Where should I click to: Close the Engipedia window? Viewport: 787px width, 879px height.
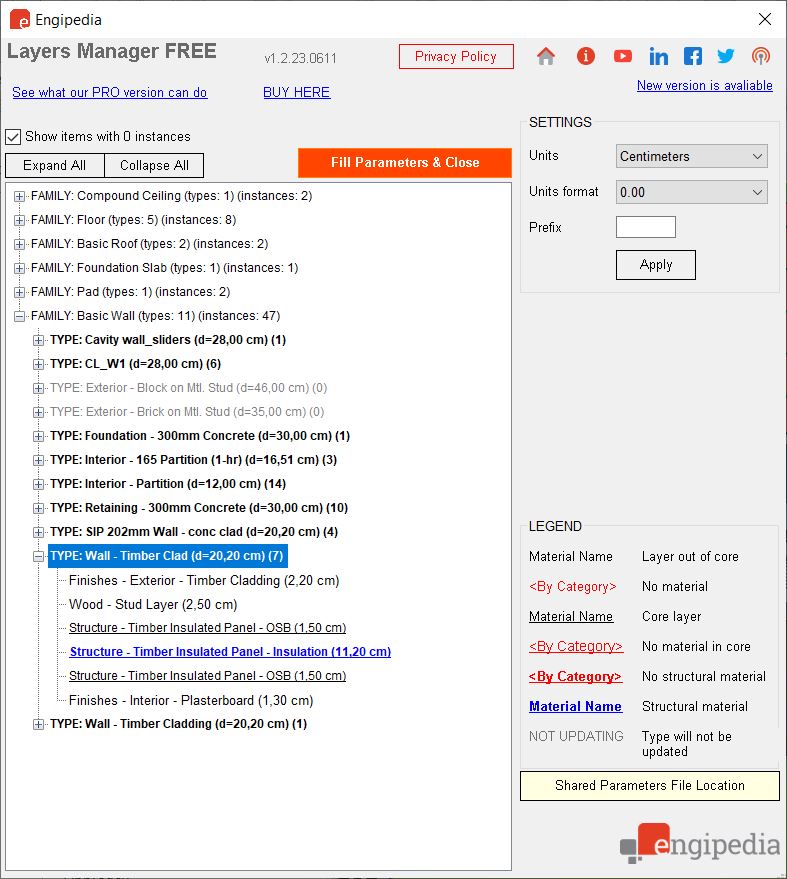tap(765, 19)
